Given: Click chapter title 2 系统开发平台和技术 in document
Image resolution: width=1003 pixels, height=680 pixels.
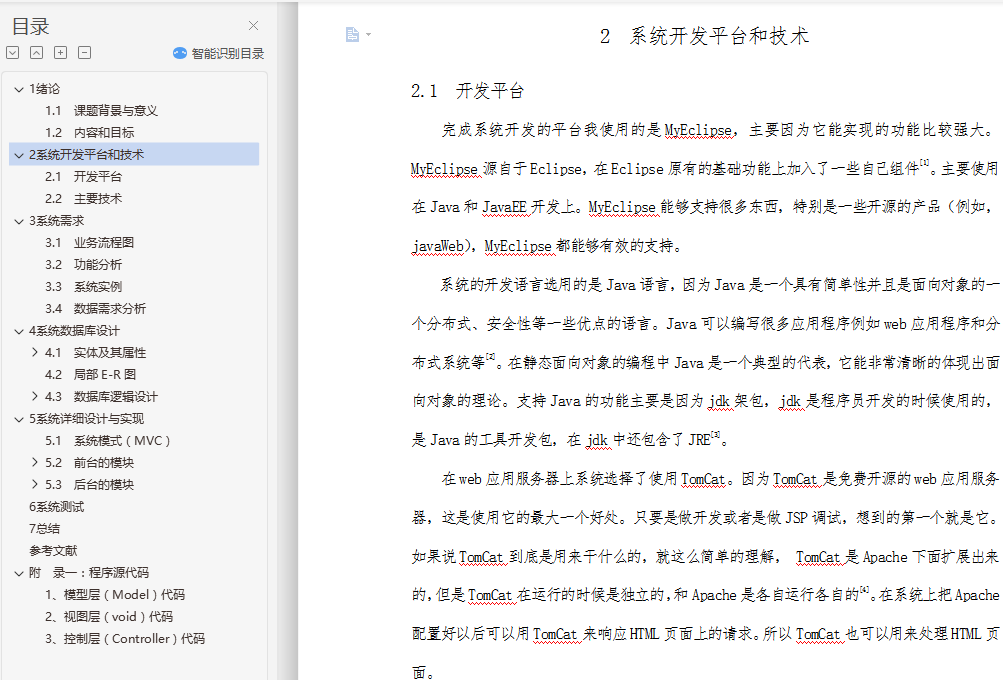Looking at the screenshot, I should [x=705, y=36].
